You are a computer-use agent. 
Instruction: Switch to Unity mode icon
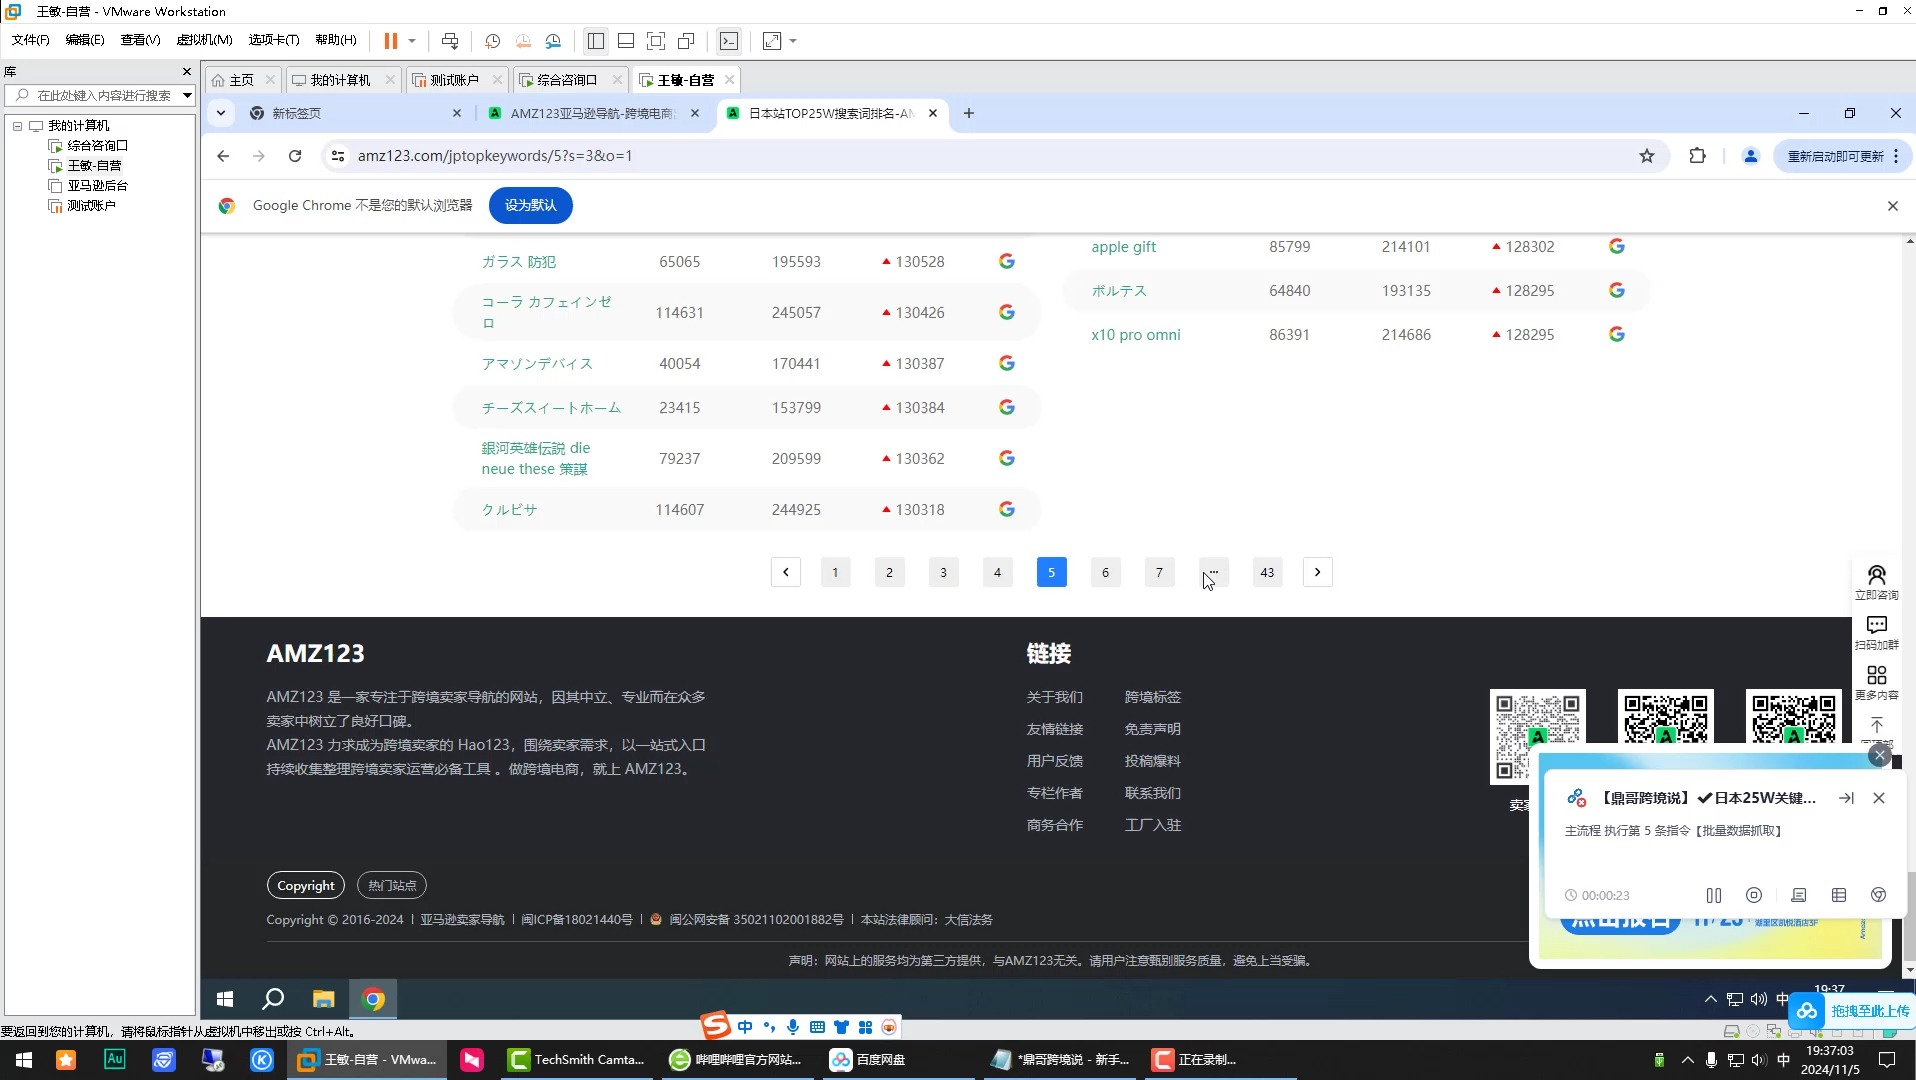pyautogui.click(x=686, y=41)
